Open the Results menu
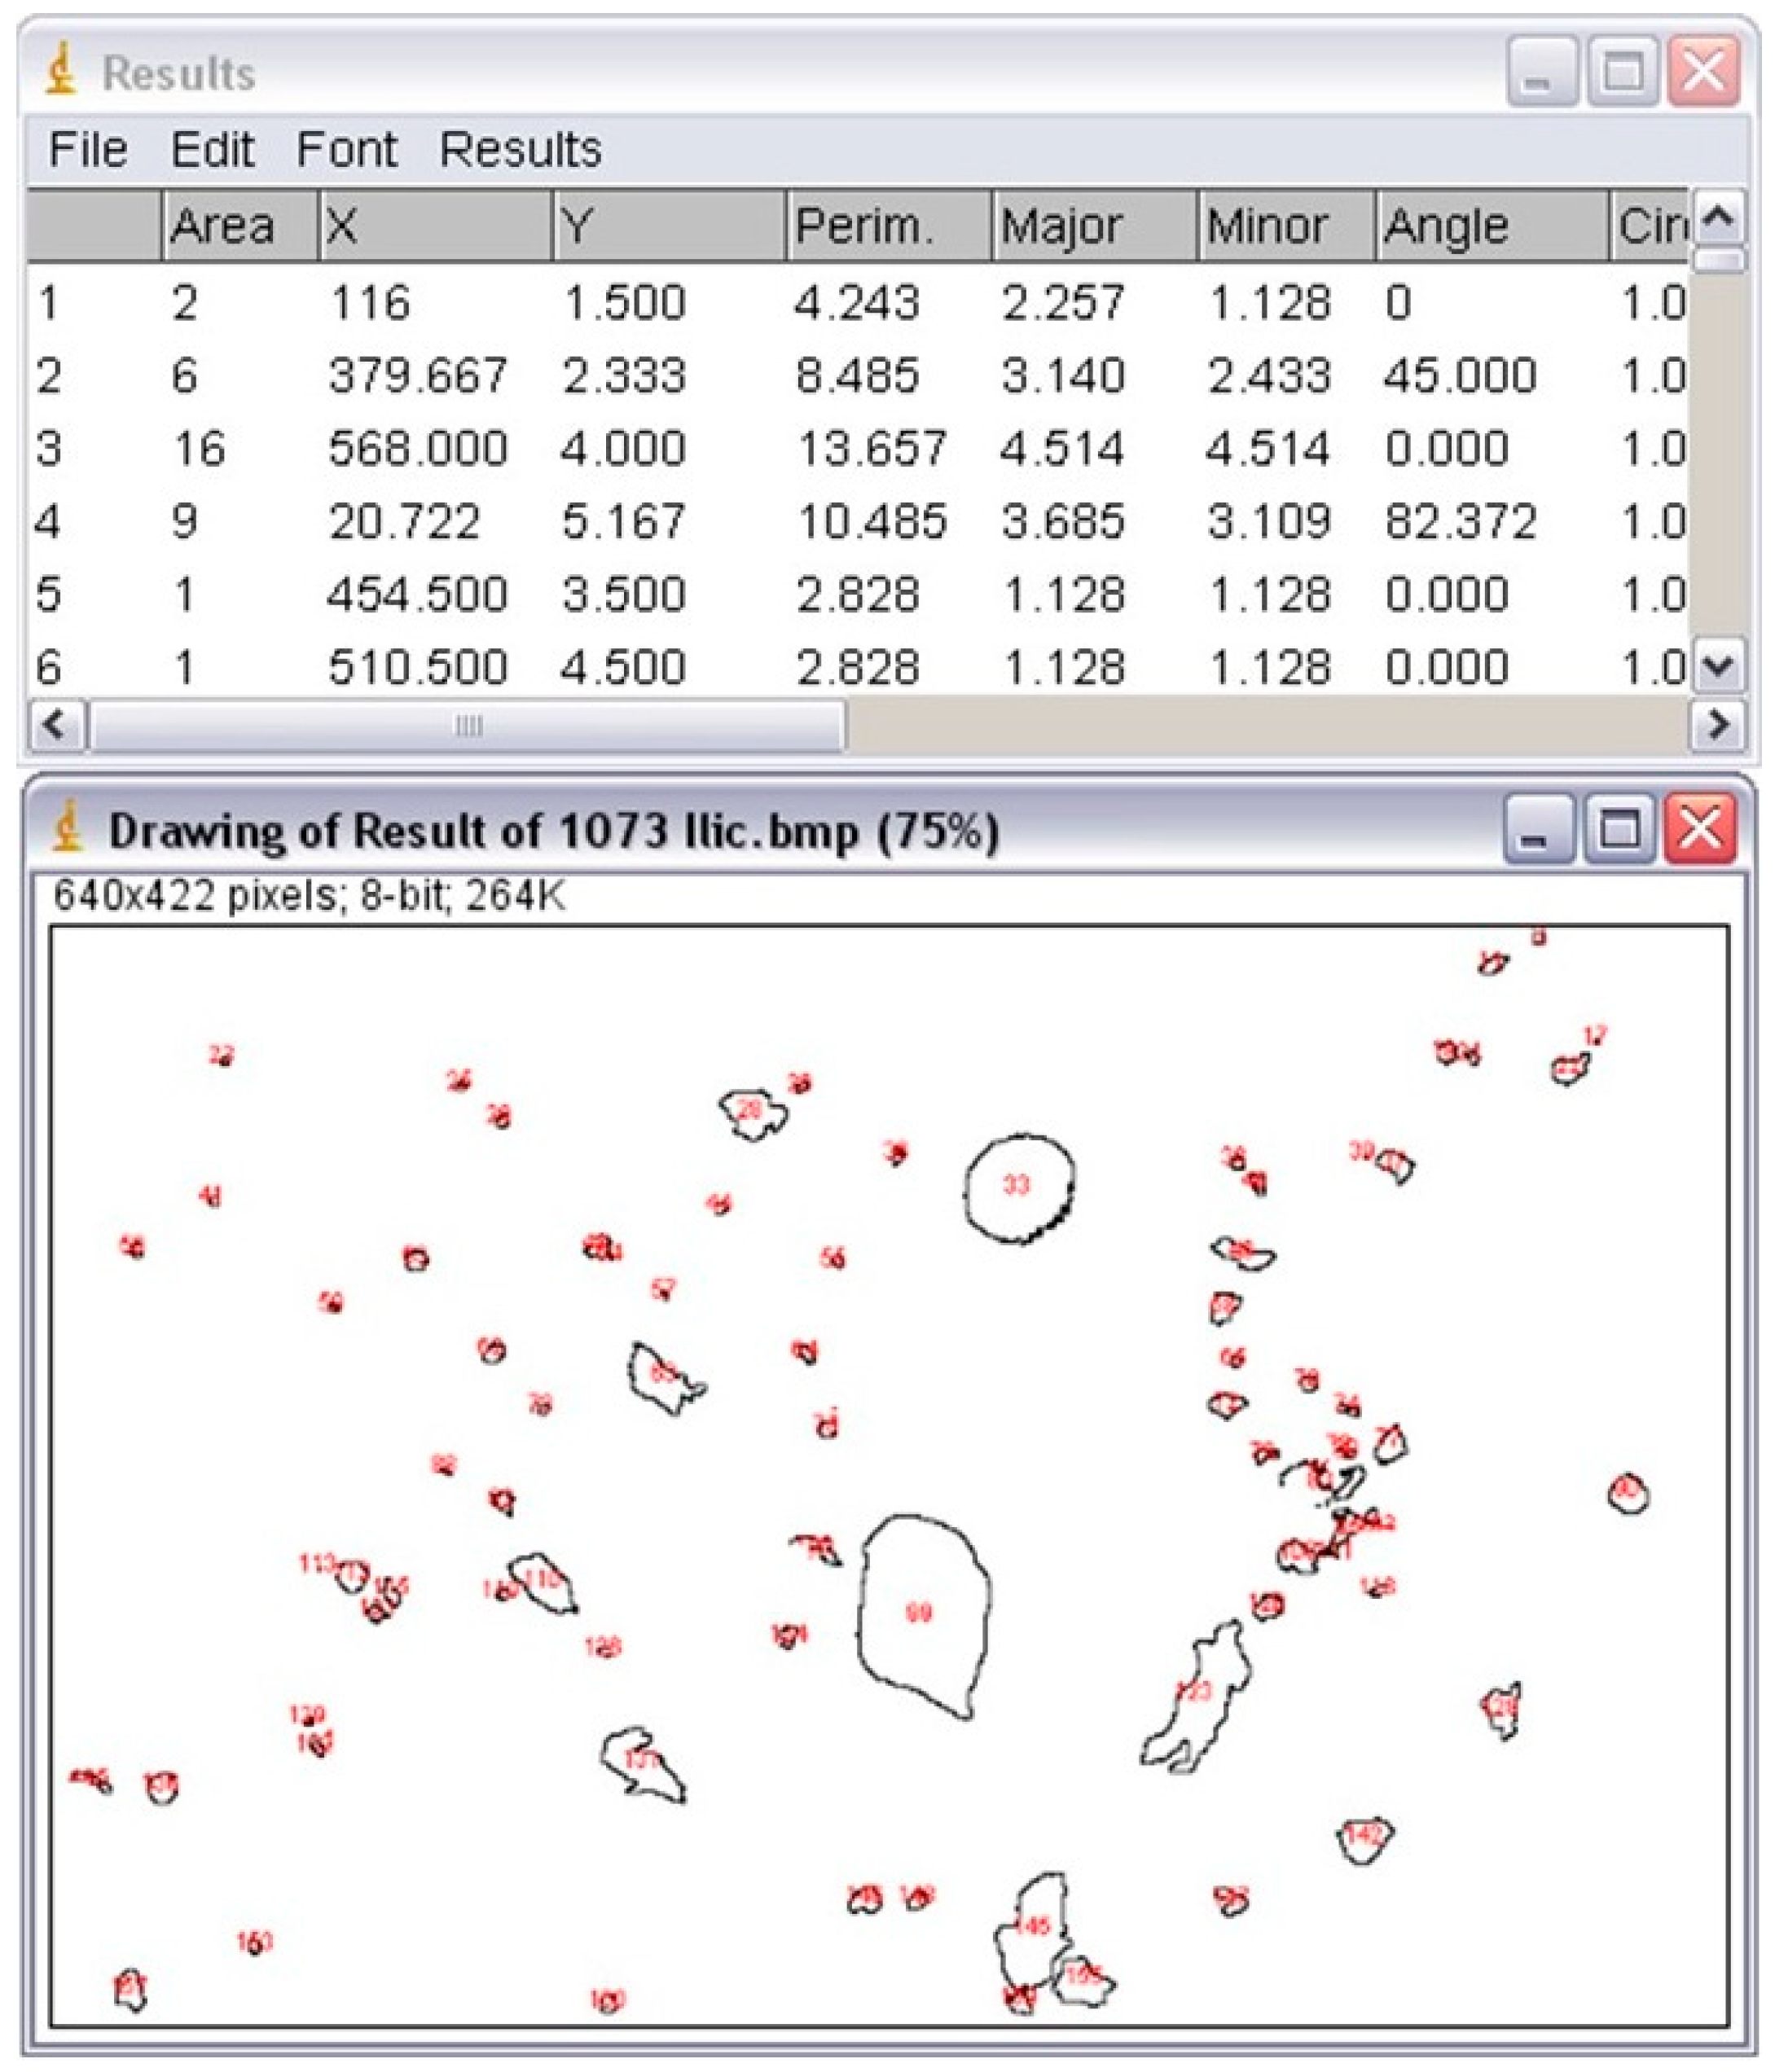Viewport: 1775px width, 2072px height. 520,150
